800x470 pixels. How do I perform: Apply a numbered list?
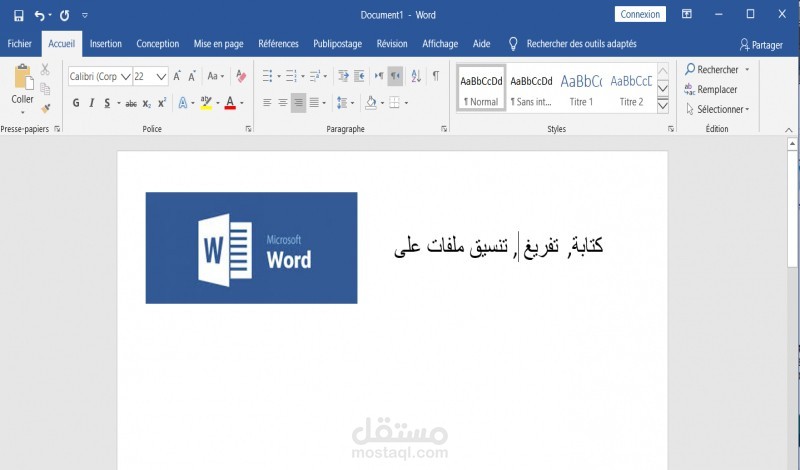(x=291, y=76)
